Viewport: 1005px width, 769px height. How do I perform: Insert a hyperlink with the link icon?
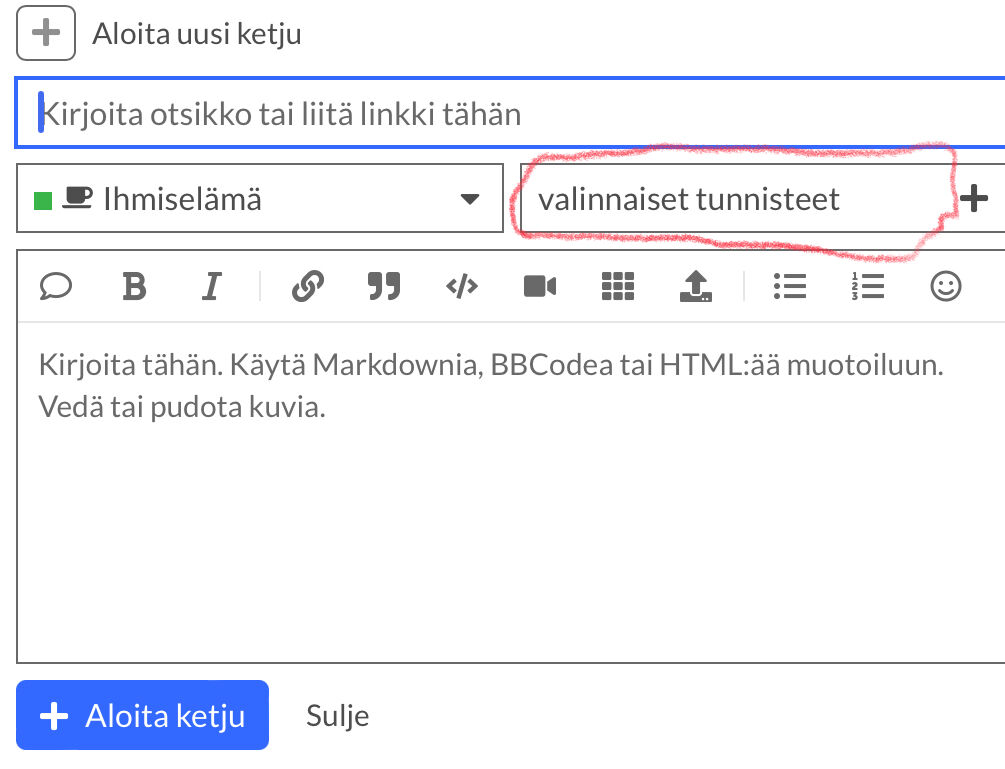307,287
